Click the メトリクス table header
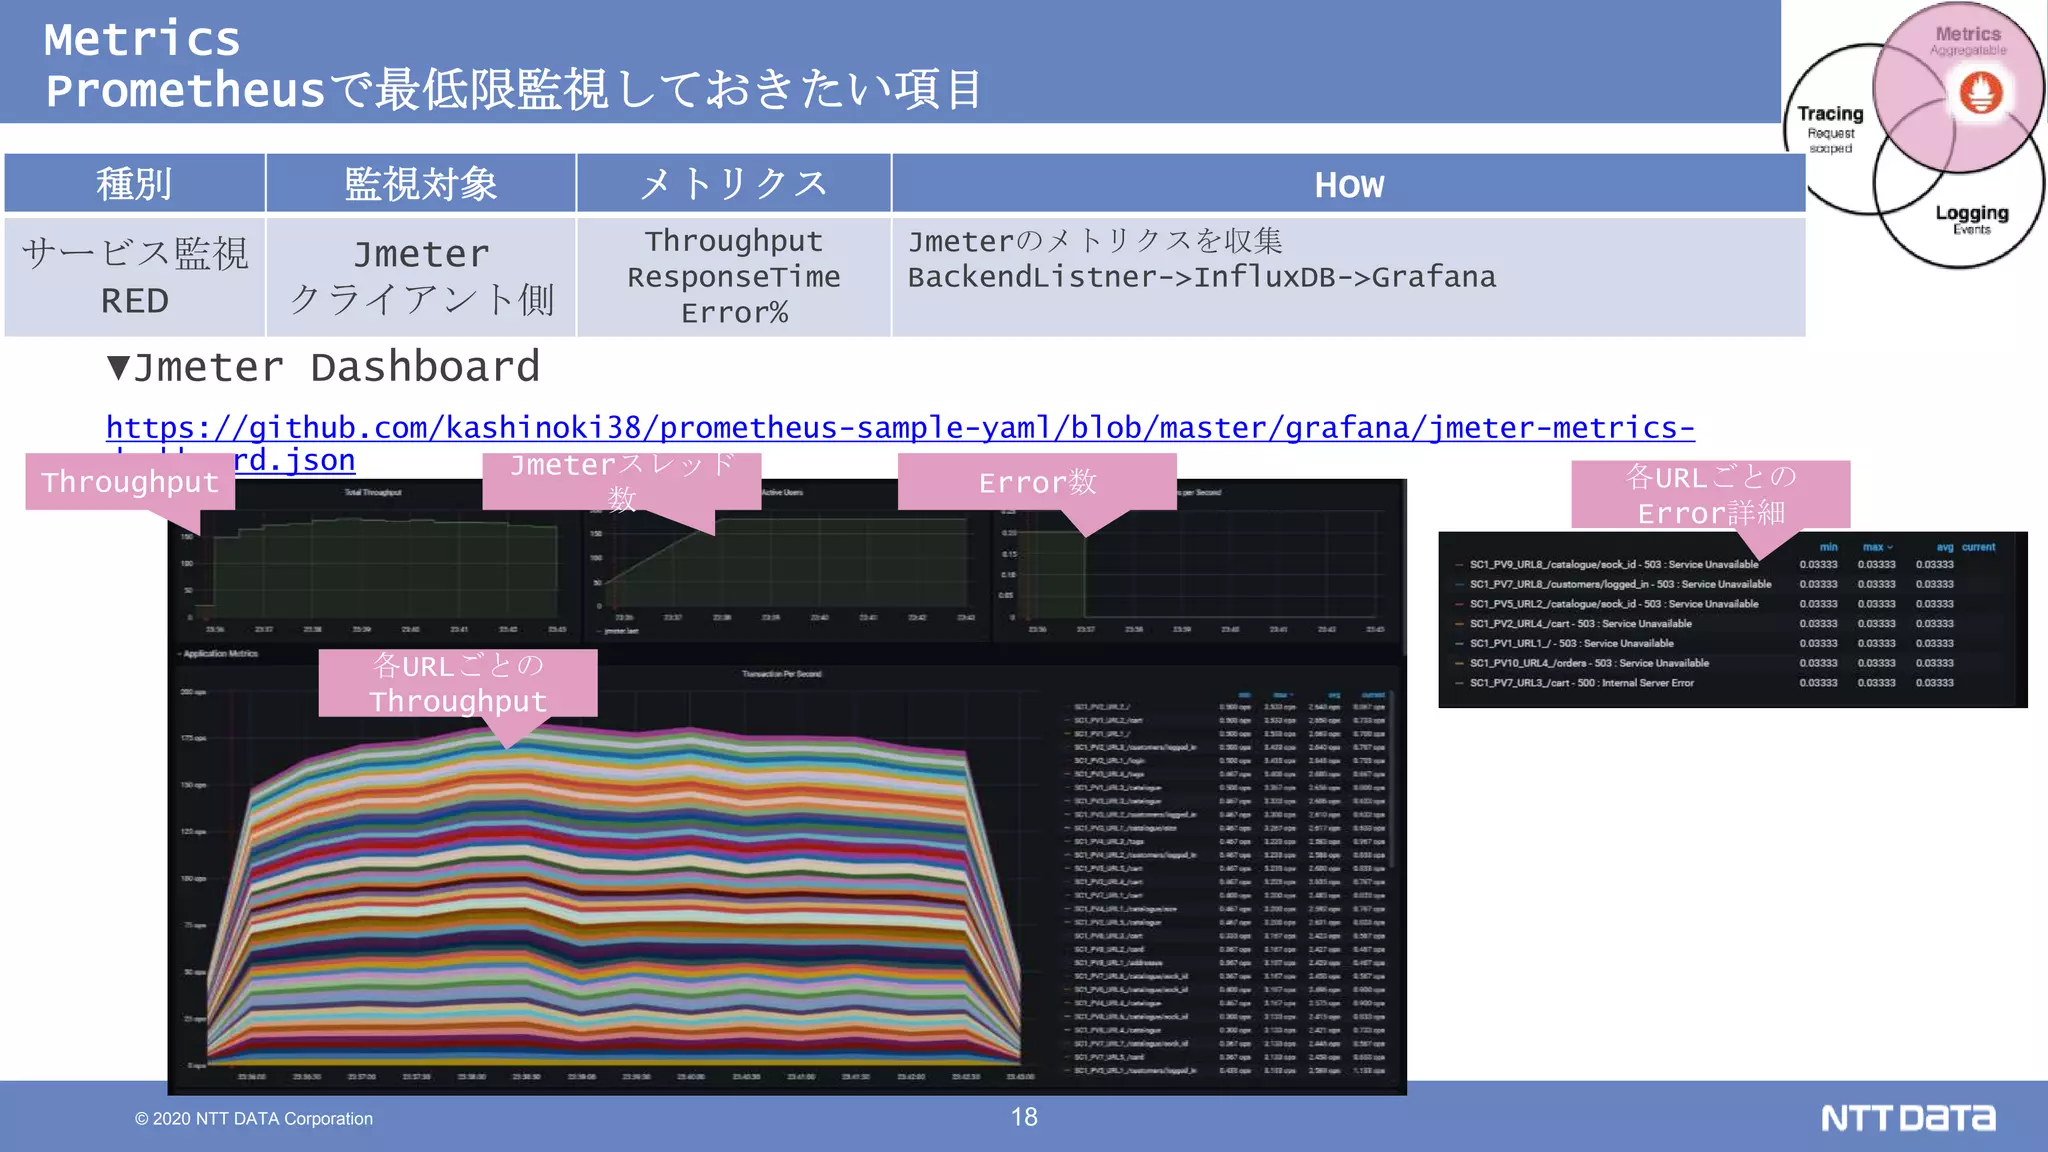 coord(734,184)
